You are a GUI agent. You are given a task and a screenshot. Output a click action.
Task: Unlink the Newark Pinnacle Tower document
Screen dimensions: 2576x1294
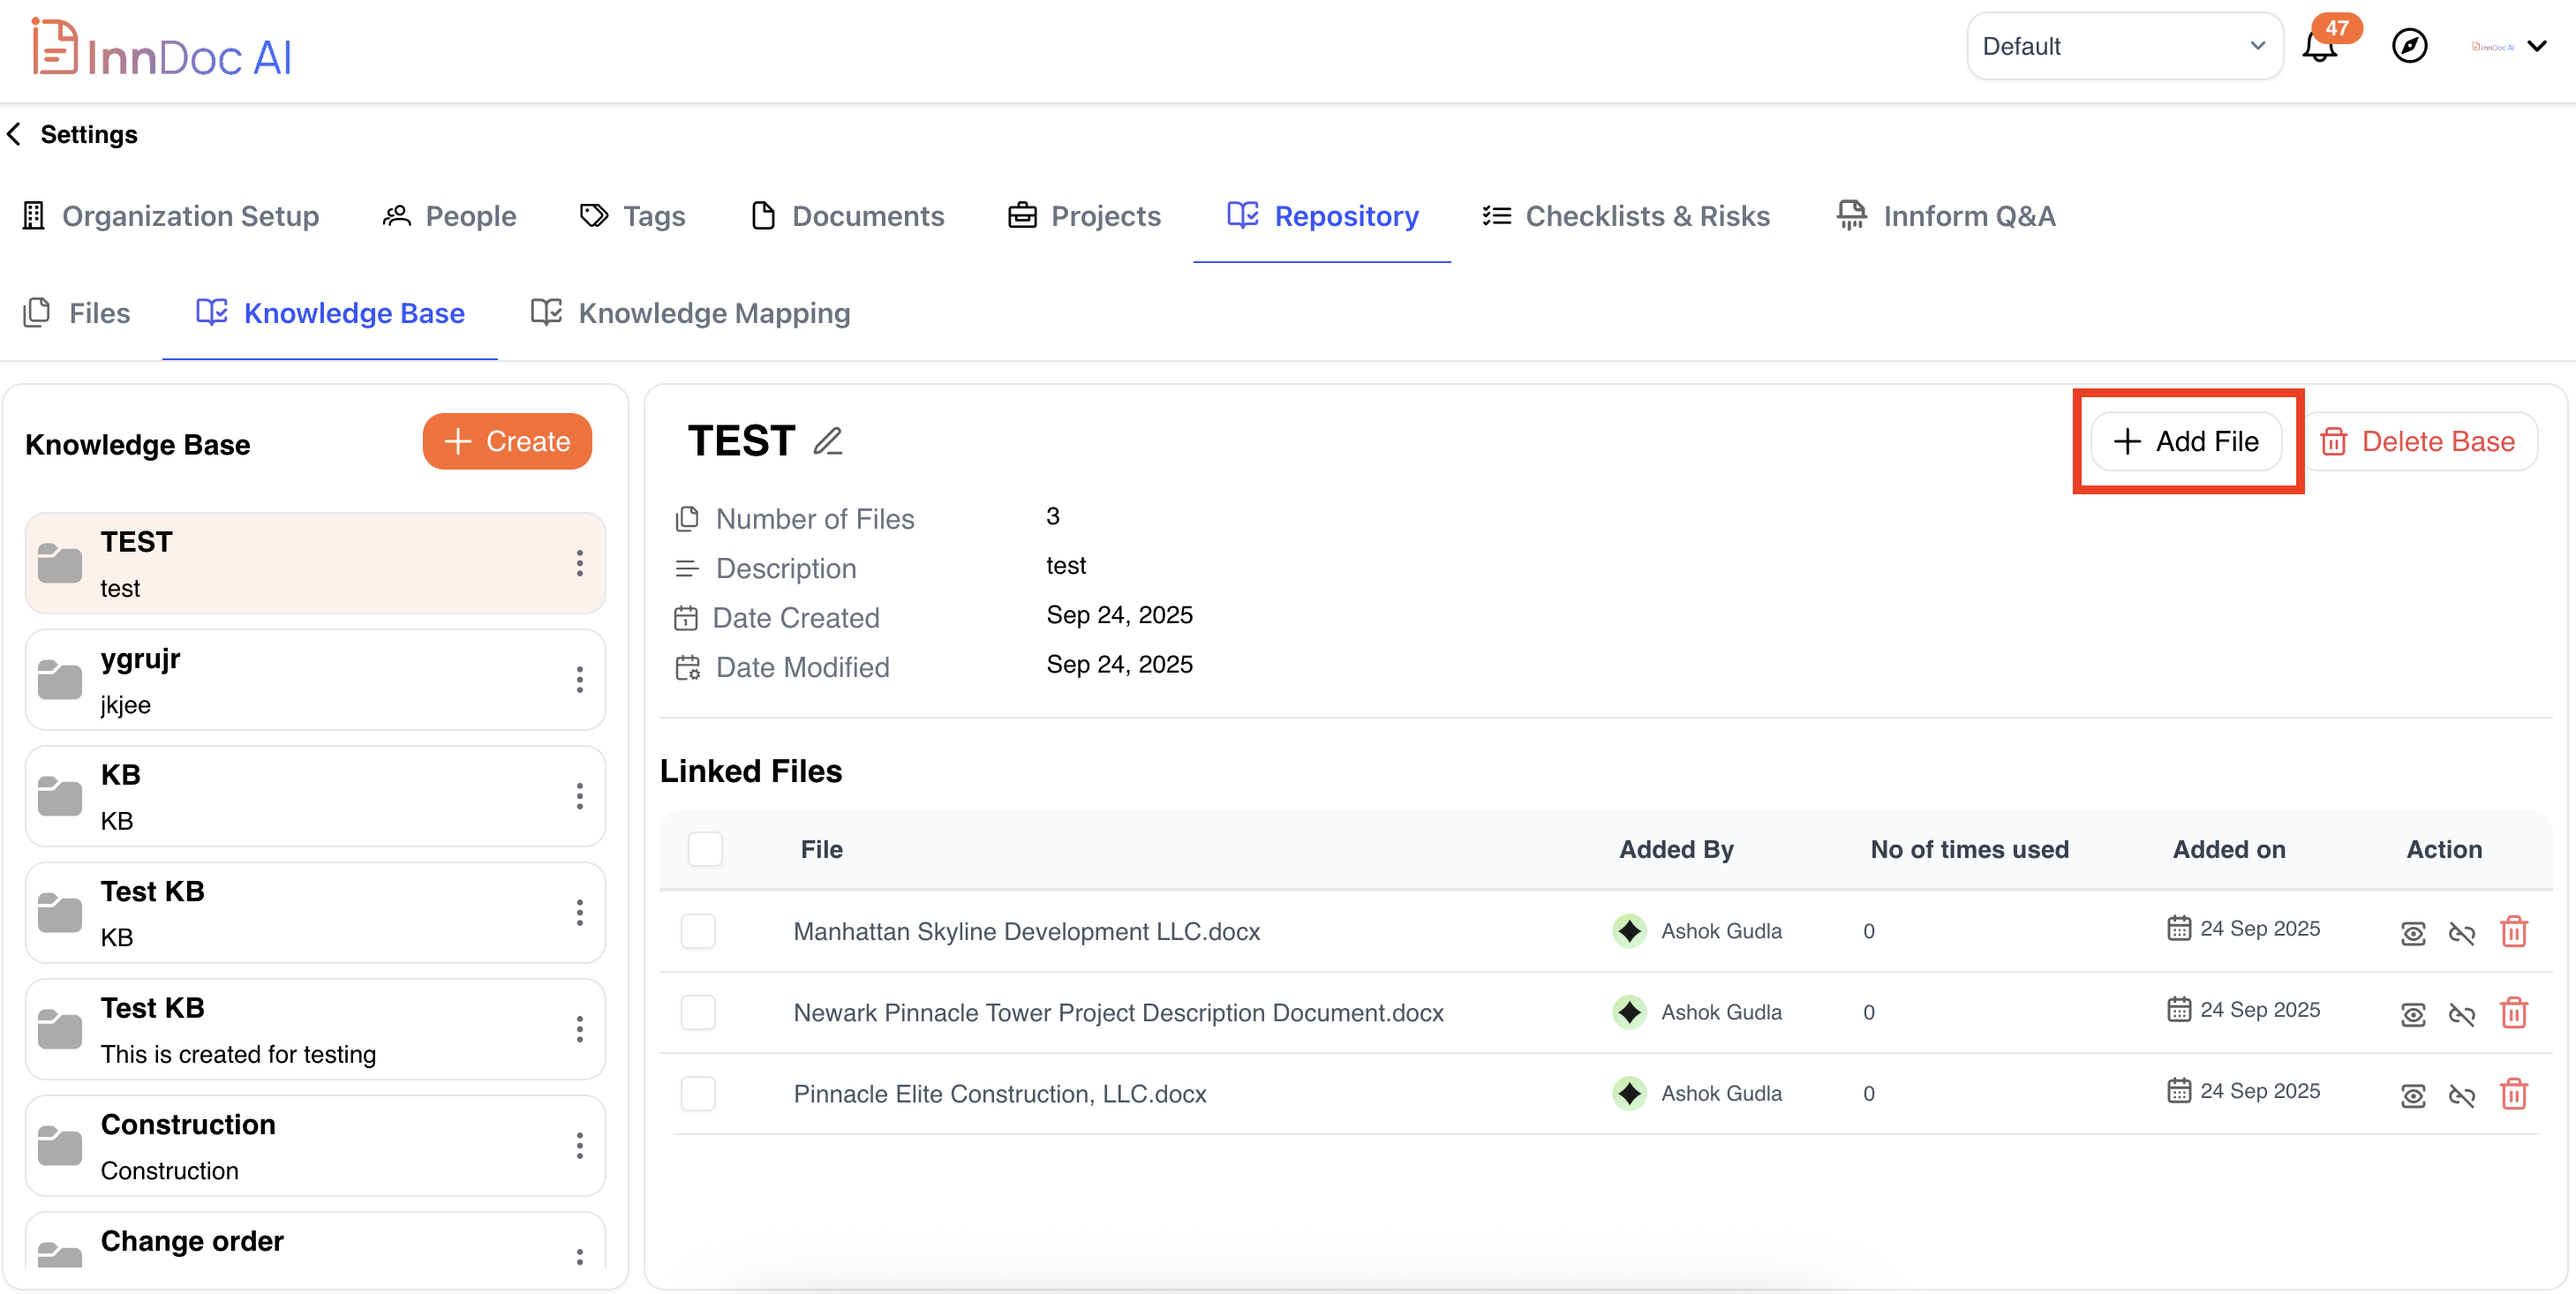pos(2461,1014)
